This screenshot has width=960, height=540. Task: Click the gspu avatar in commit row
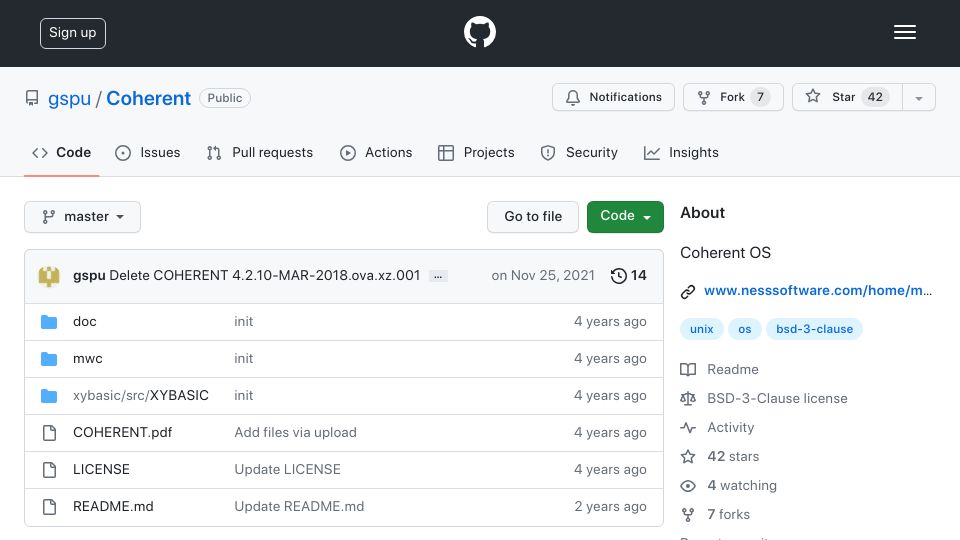tap(49, 276)
